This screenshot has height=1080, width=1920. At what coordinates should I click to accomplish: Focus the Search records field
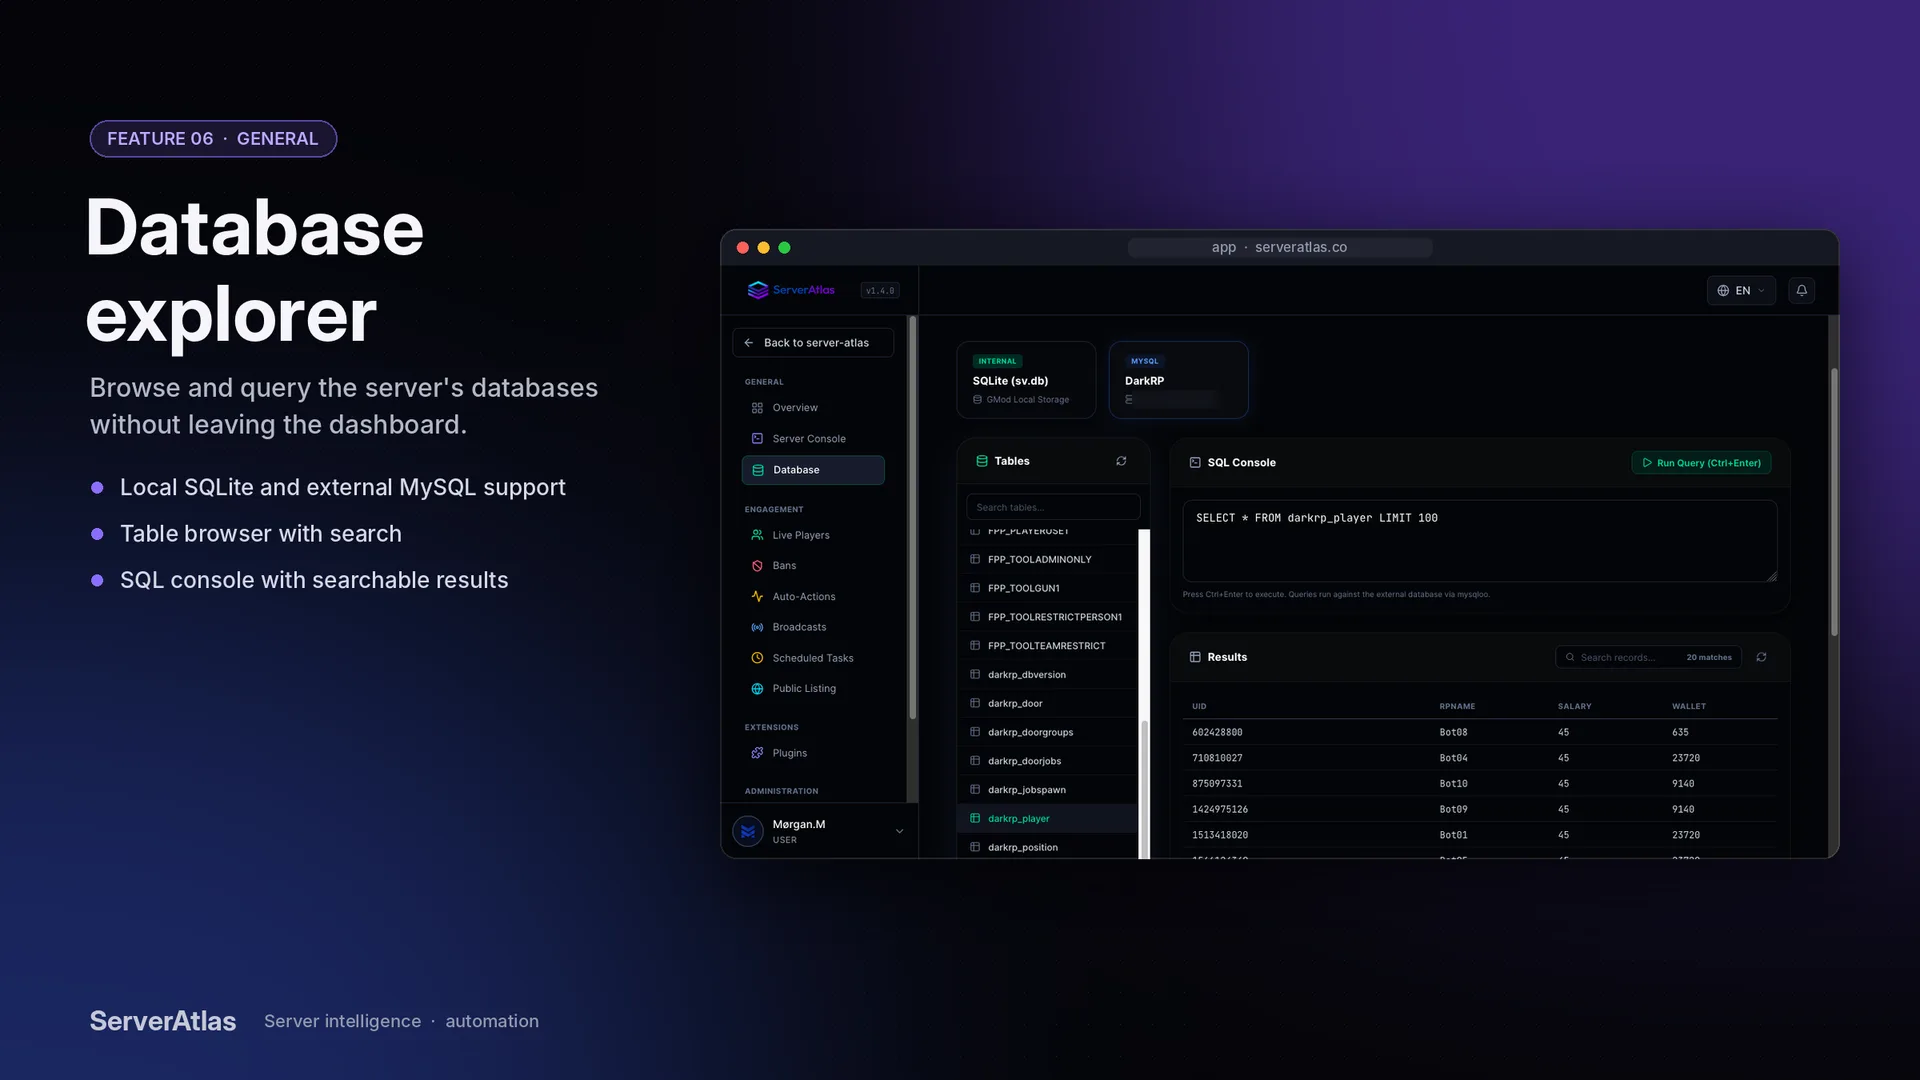[1648, 657]
